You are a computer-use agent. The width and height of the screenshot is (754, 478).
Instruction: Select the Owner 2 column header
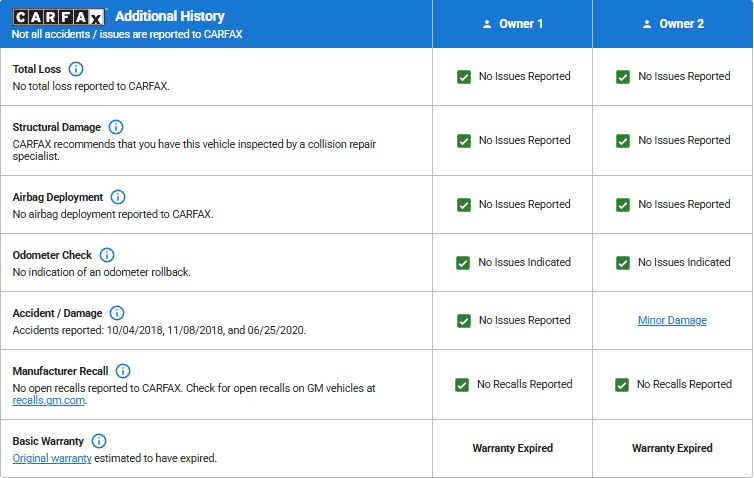click(672, 24)
